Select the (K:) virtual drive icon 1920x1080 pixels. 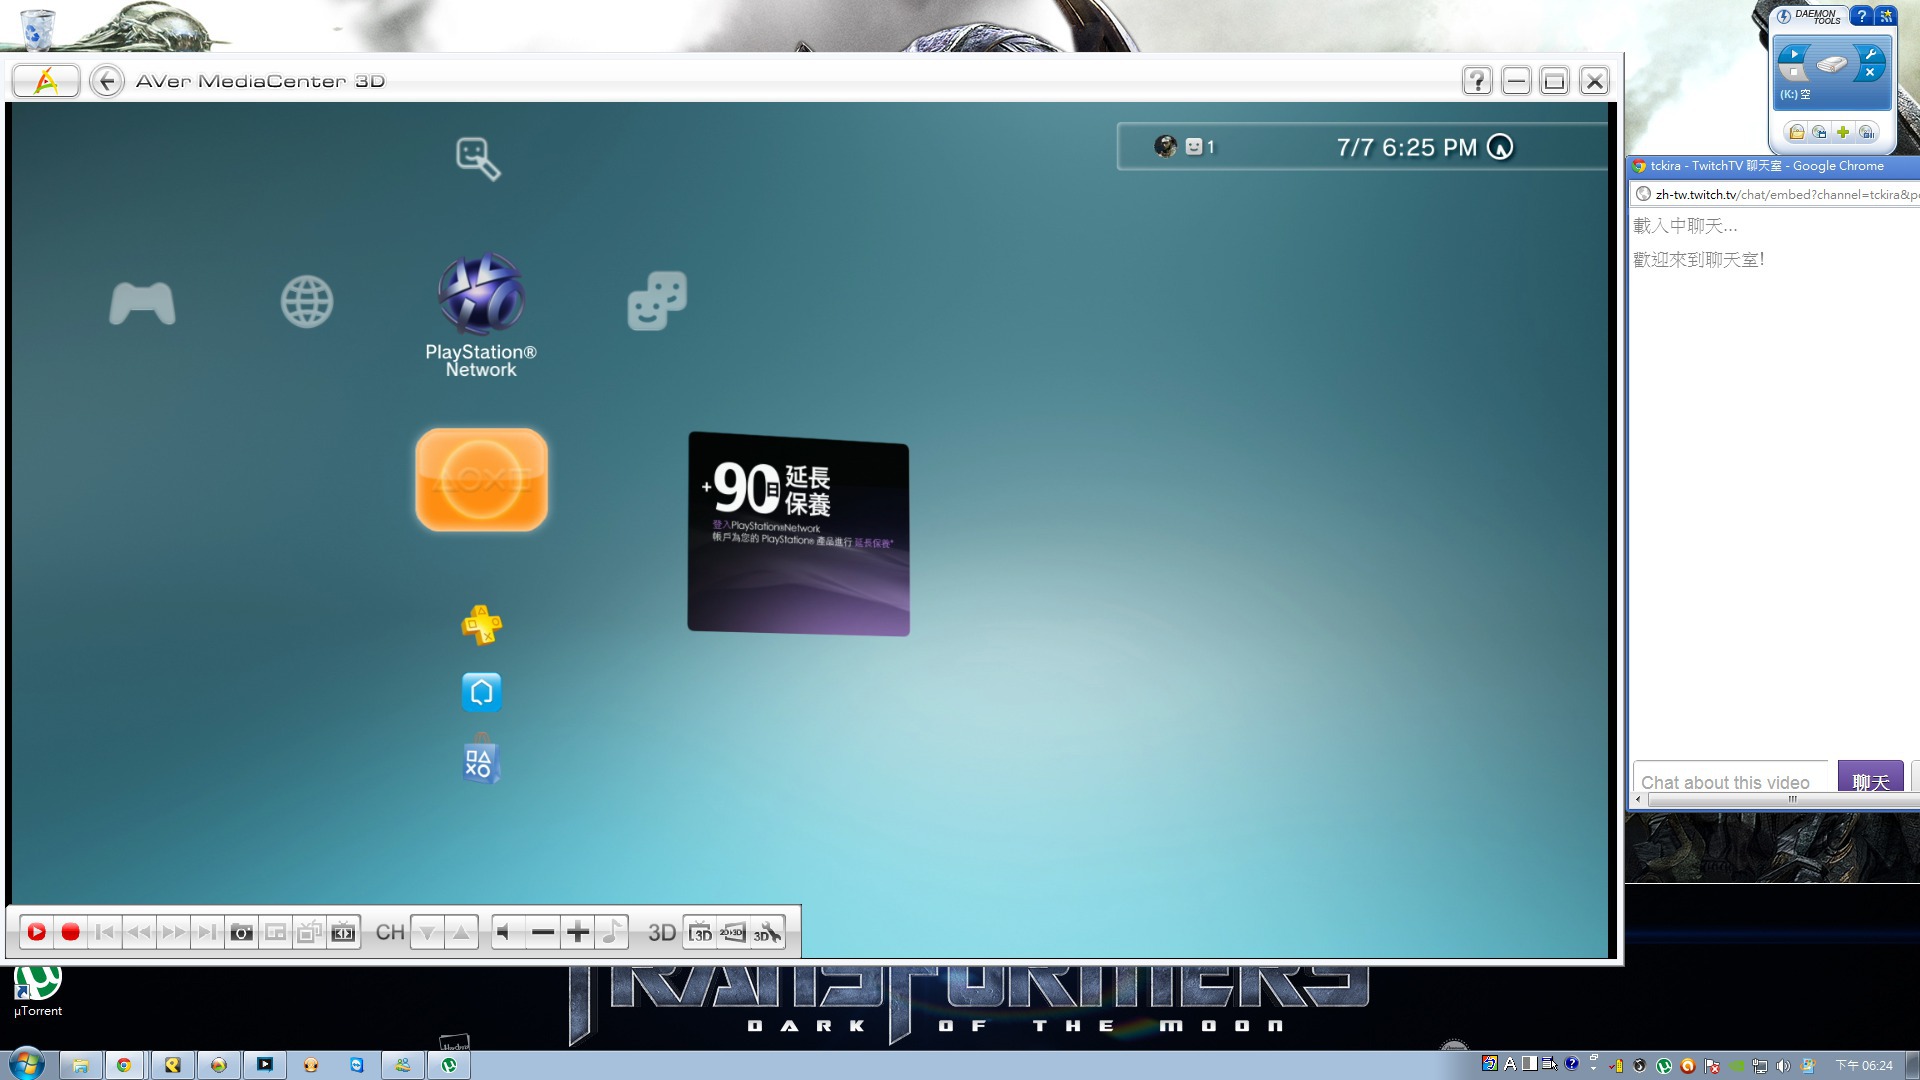1832,65
